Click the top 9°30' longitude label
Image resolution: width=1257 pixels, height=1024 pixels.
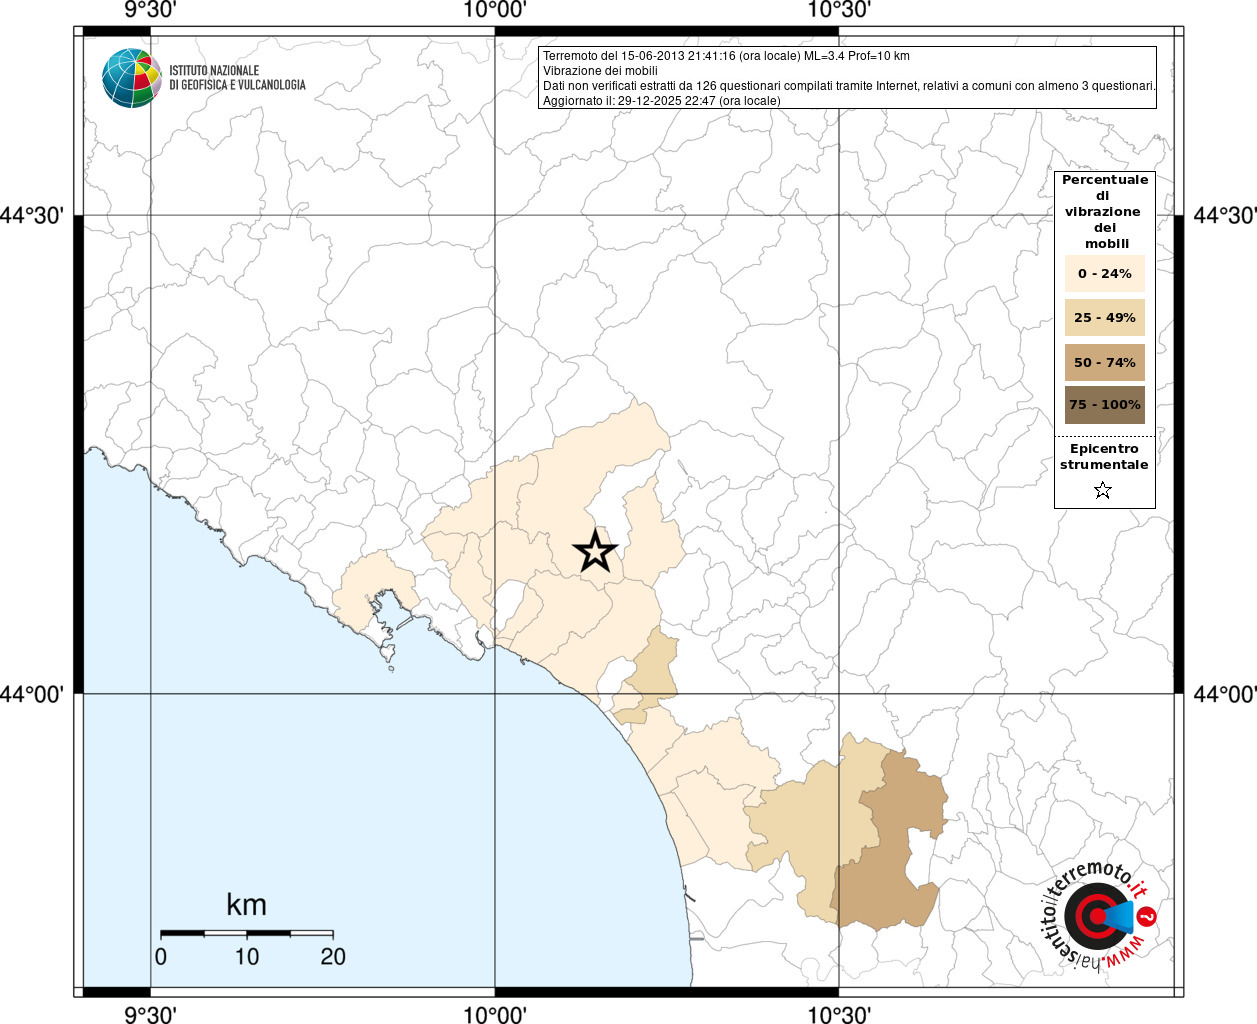click(150, 10)
